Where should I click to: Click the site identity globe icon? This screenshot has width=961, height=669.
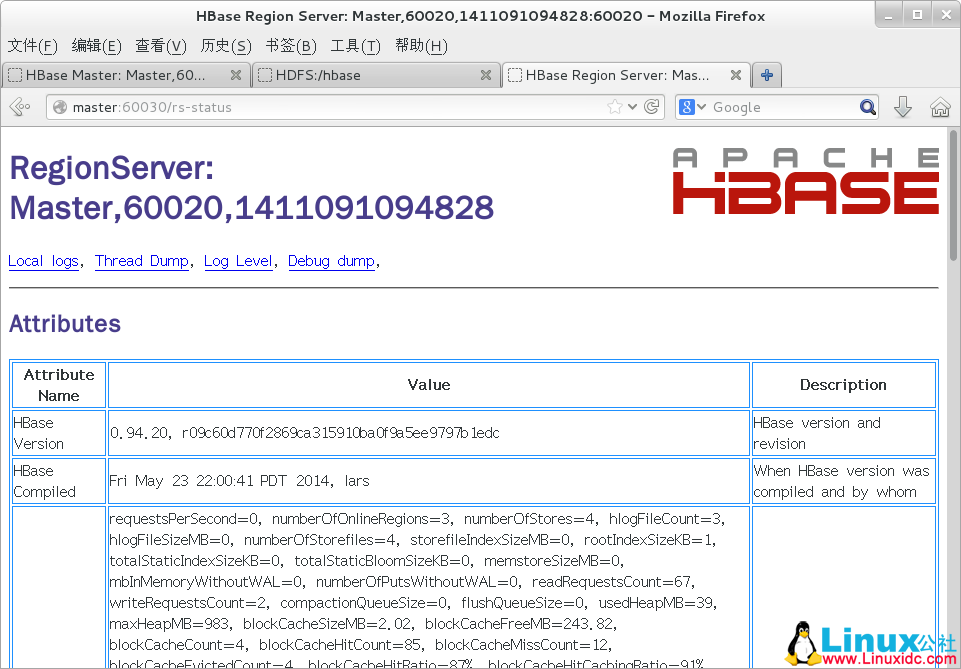(x=60, y=107)
